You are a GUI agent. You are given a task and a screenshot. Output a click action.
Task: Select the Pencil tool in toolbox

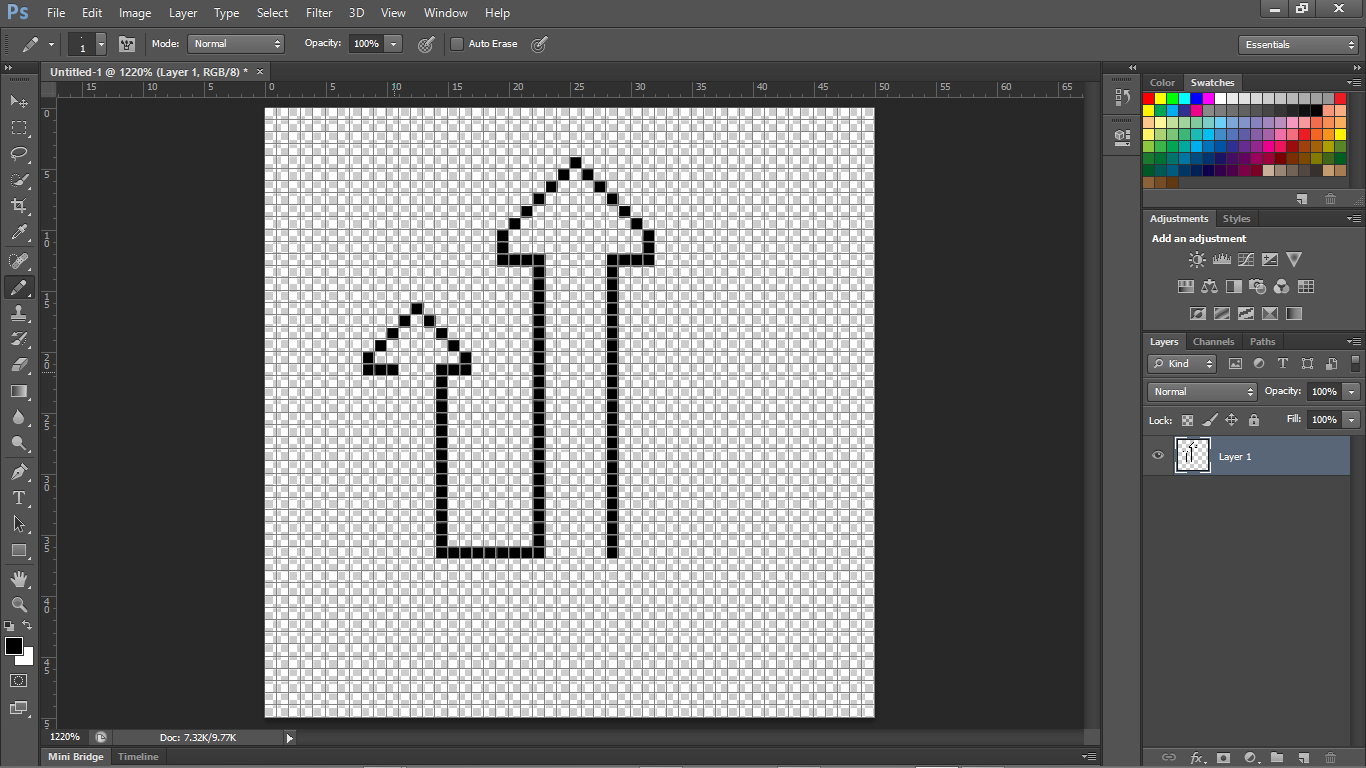click(x=19, y=287)
